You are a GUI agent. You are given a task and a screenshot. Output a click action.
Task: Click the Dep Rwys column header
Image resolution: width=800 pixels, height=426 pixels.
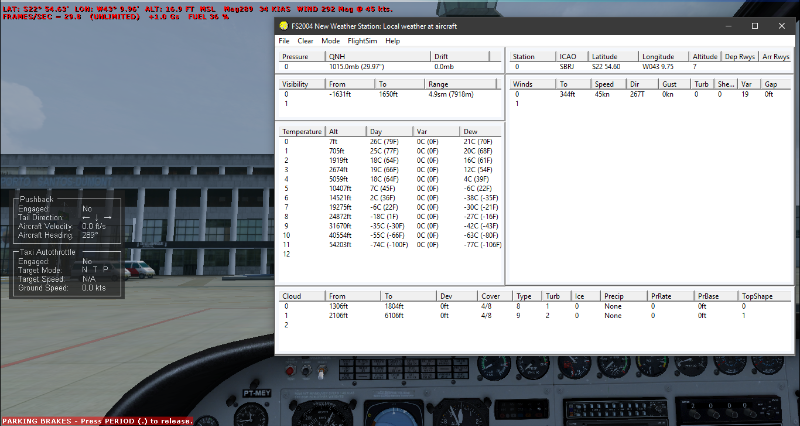[x=739, y=57]
